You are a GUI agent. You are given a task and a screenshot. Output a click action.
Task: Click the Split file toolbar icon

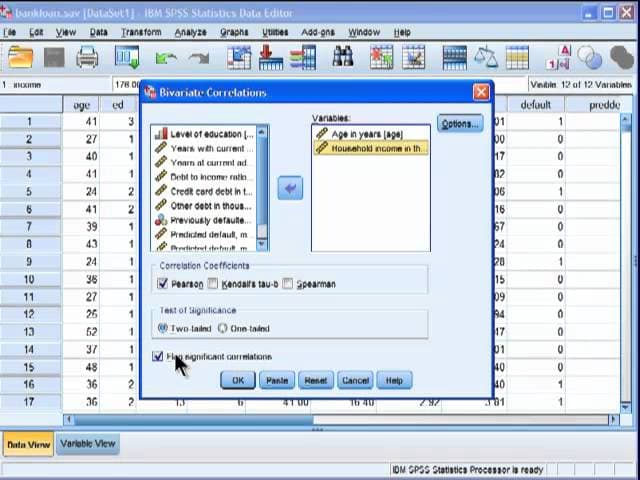coord(454,58)
